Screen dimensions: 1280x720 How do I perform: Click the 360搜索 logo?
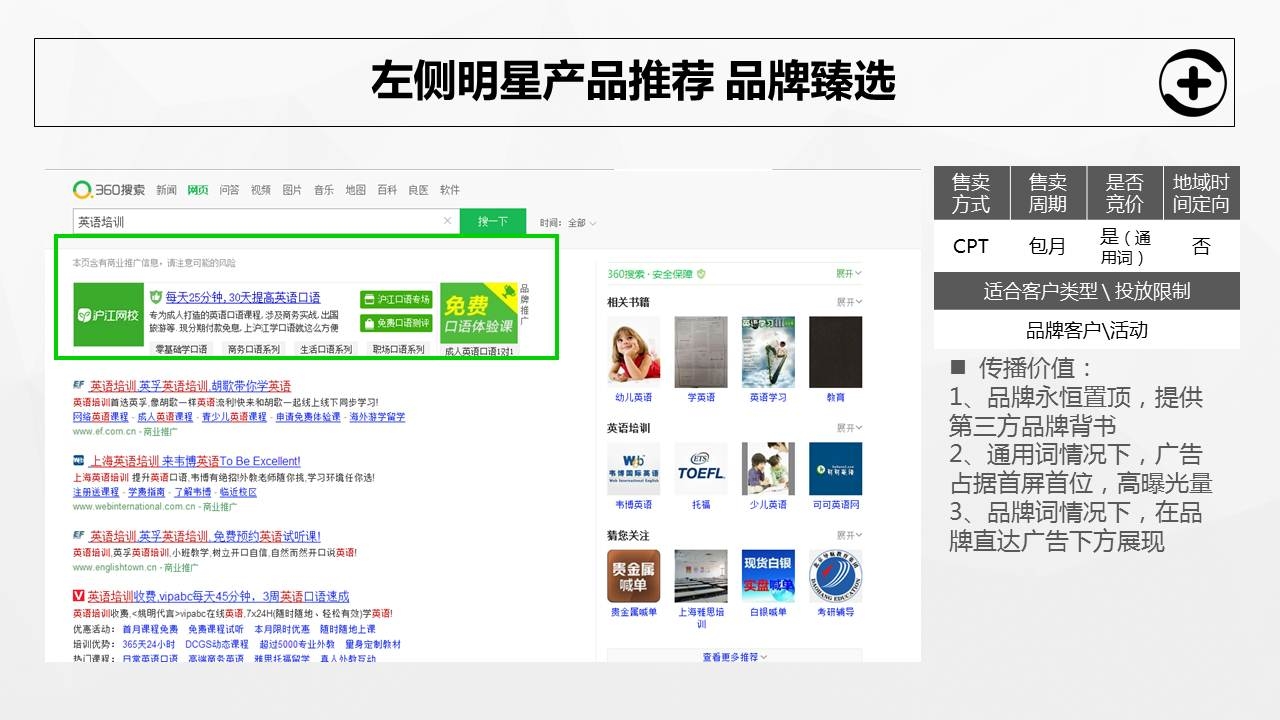109,190
